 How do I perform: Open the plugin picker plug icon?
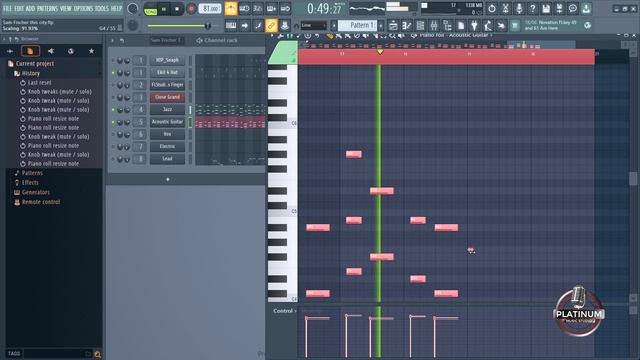474,26
